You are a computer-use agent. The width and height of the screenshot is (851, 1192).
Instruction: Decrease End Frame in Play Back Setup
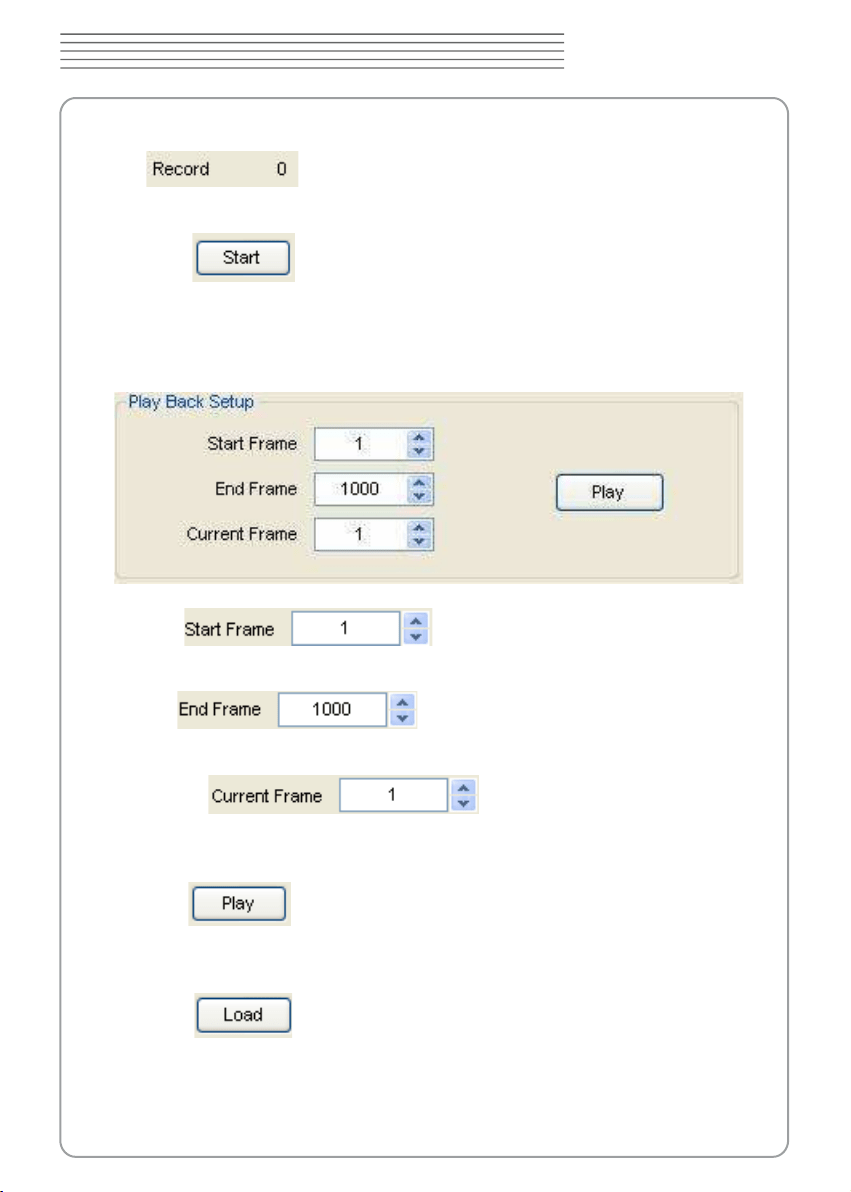pos(419,496)
